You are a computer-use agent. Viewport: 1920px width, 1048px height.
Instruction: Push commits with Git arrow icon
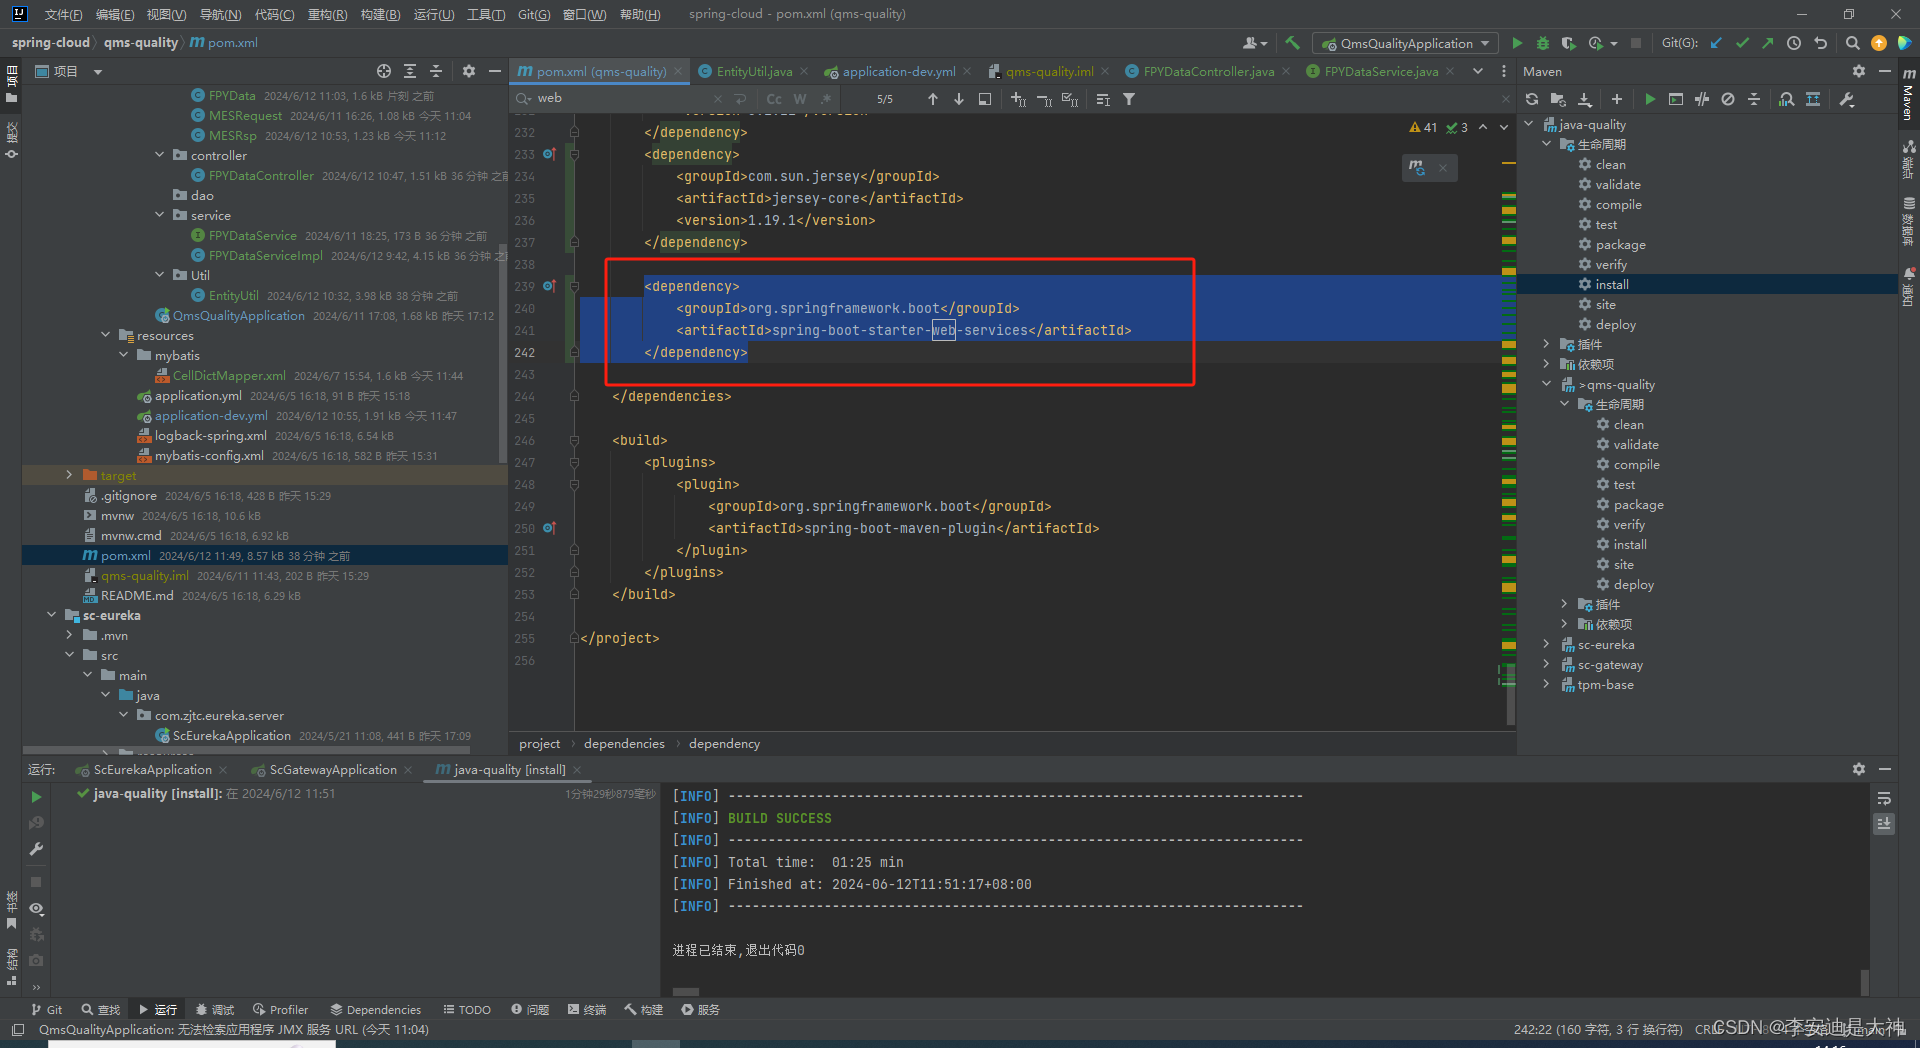click(x=1768, y=43)
